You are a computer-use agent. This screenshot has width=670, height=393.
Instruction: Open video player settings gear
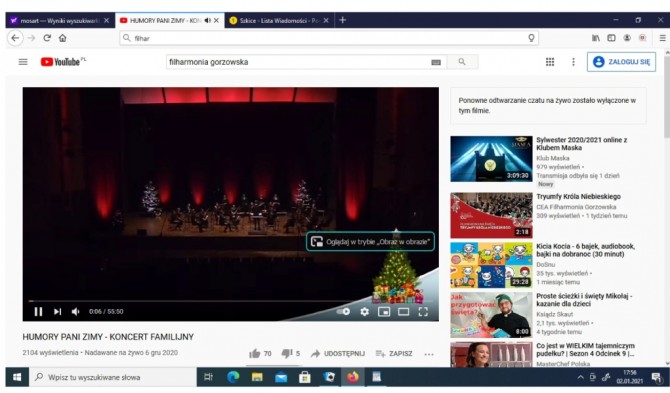point(364,312)
